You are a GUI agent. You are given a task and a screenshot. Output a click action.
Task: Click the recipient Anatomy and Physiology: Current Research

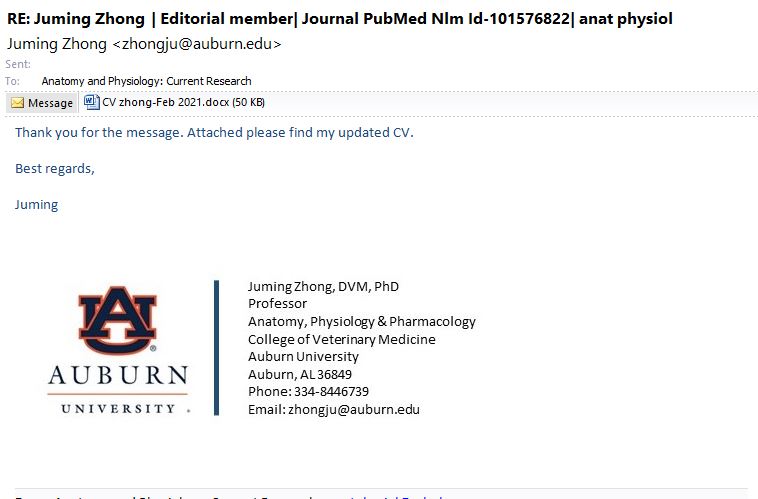[x=146, y=81]
